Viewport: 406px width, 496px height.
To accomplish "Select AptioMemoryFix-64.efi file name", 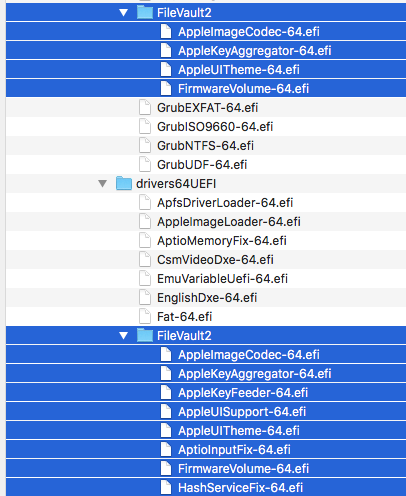I will point(222,241).
